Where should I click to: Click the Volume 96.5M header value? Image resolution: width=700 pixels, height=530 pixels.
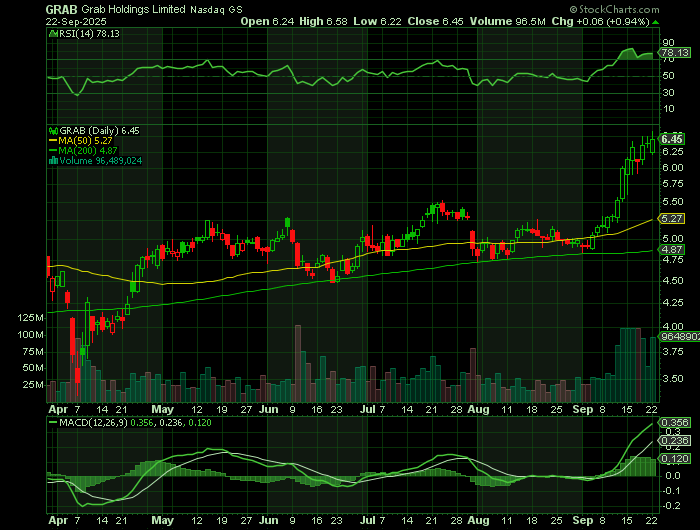507,21
